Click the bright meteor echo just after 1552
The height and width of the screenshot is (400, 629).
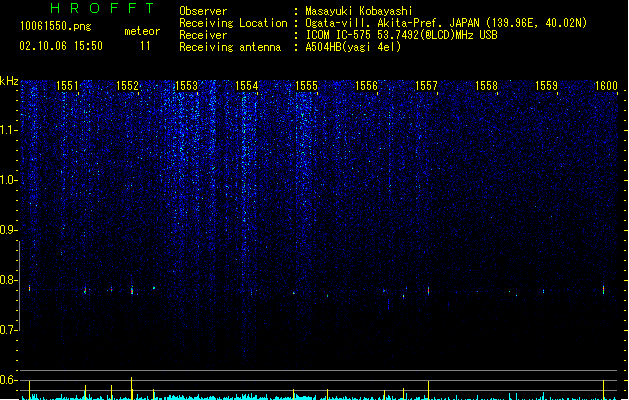coord(132,290)
